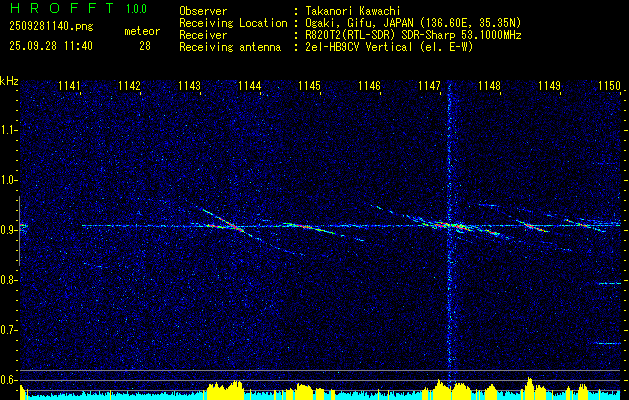Viewport: 629px width, 400px height.
Task: Select the 1143 time axis label
Action: click(189, 86)
